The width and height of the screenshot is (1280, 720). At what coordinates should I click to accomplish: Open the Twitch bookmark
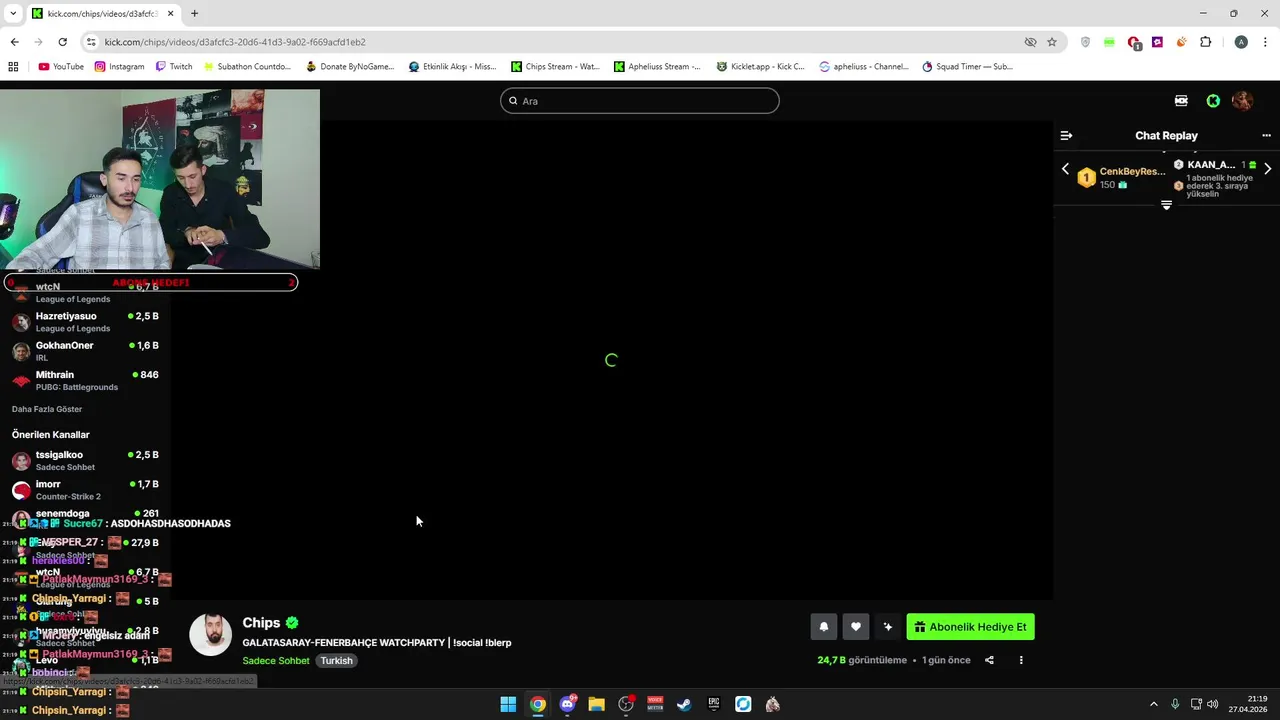[174, 67]
